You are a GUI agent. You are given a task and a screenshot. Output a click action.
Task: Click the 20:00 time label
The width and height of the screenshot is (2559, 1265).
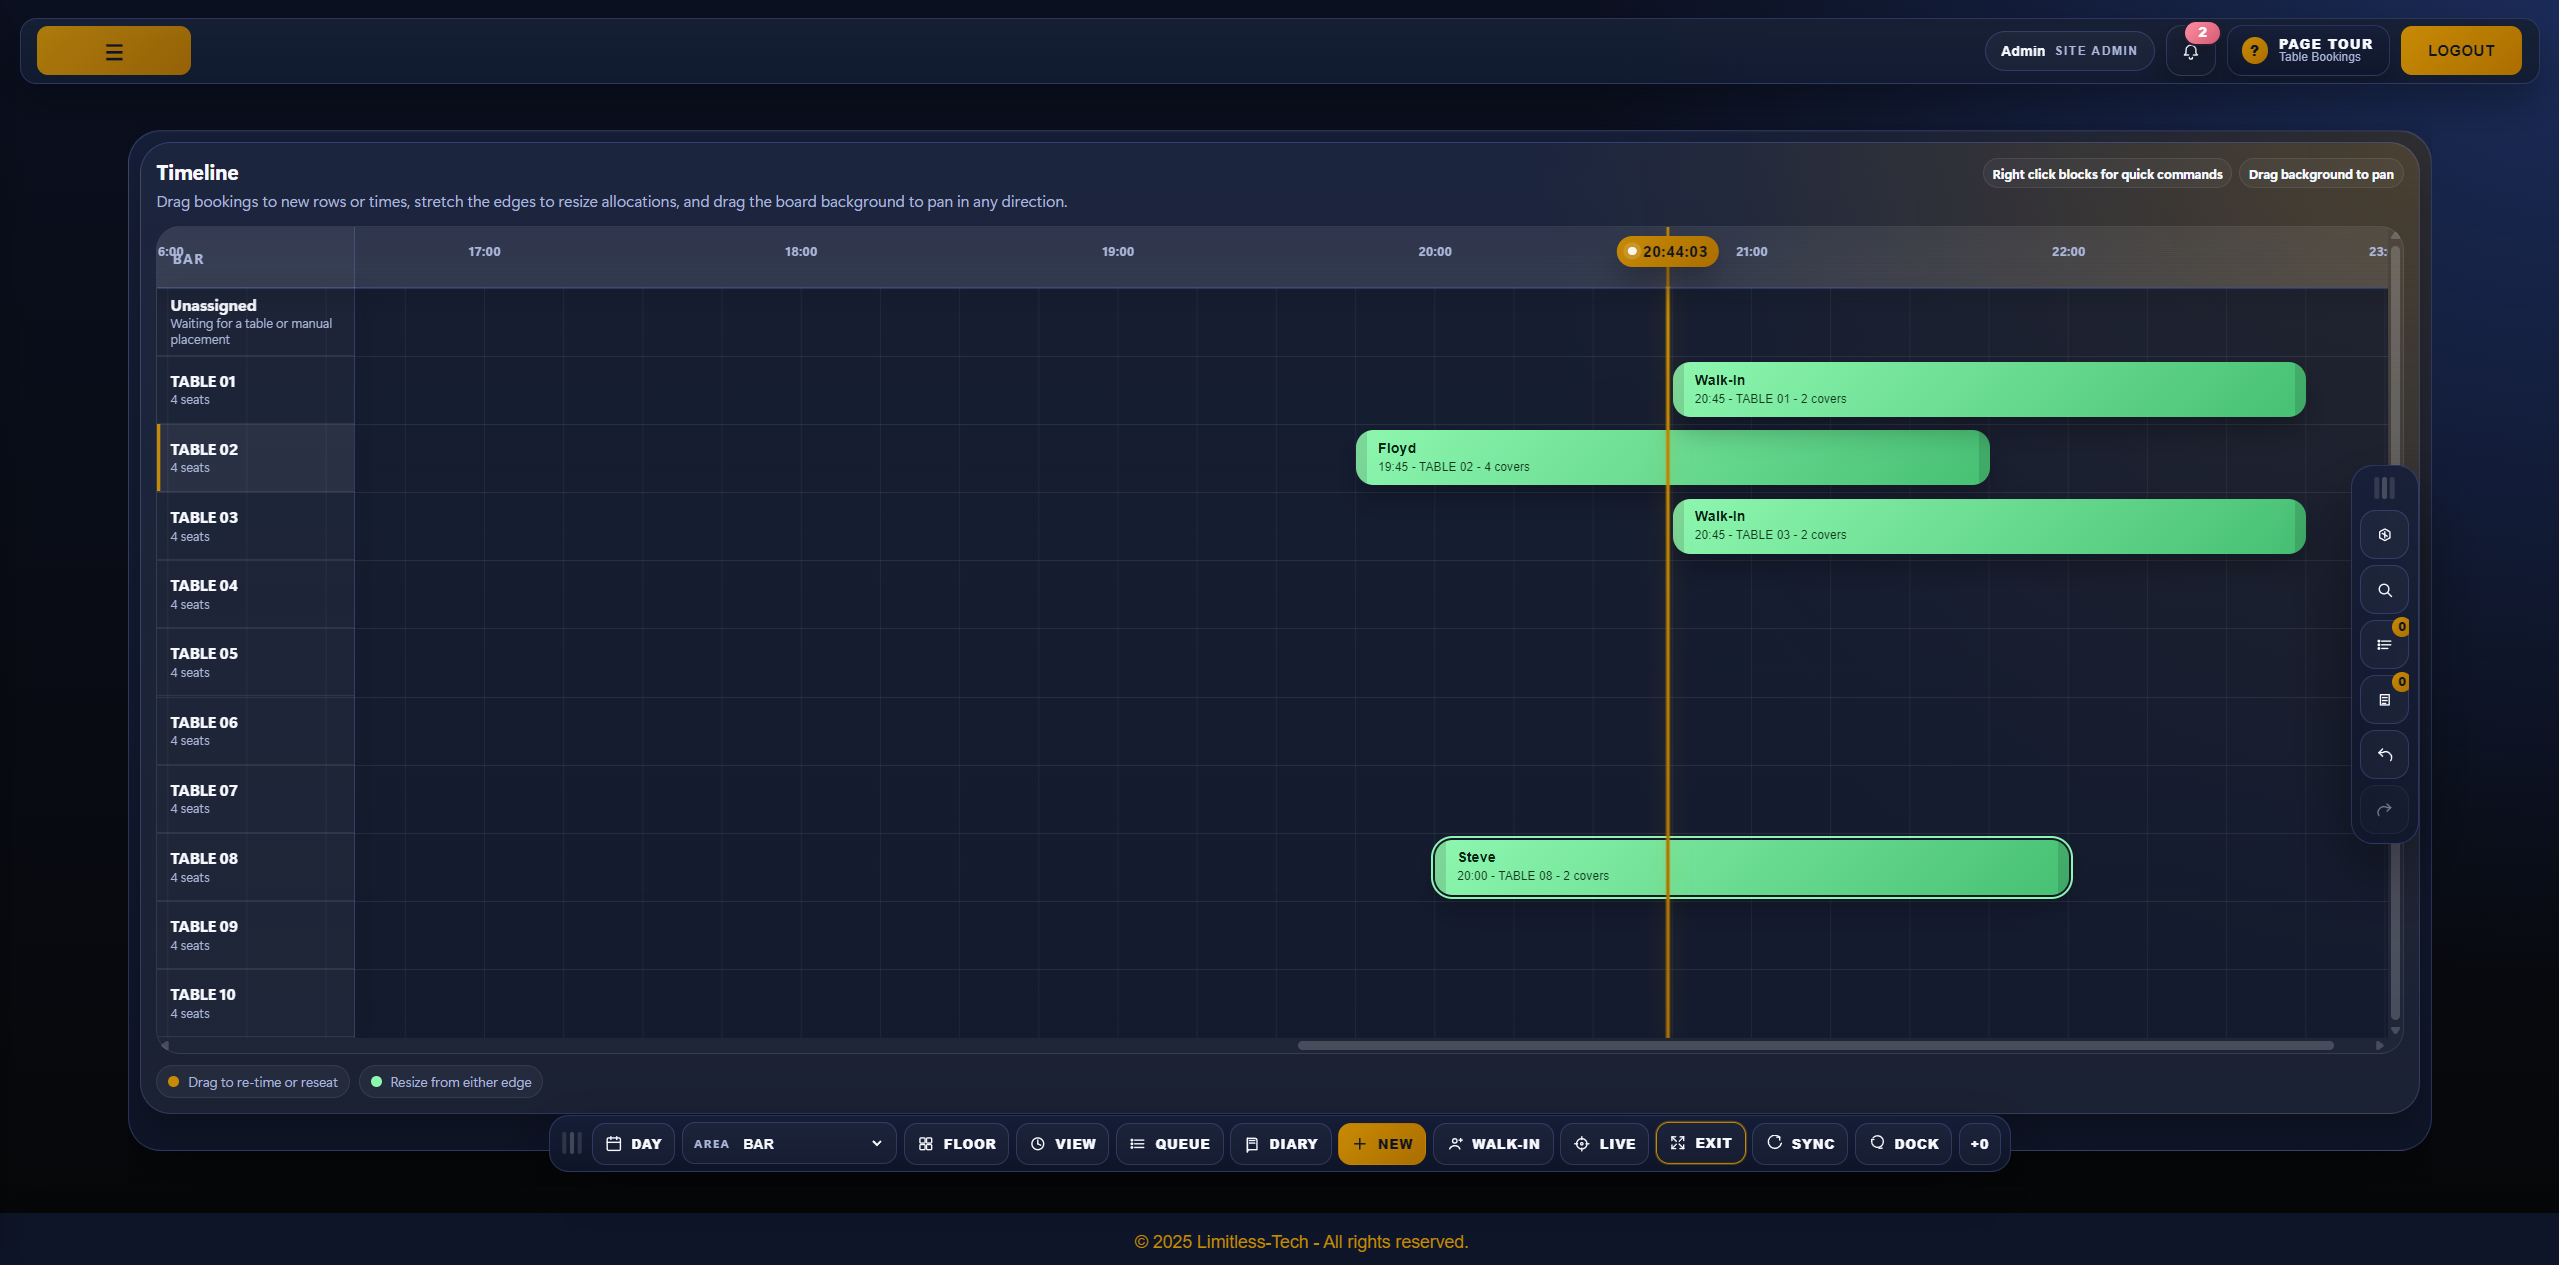[x=1435, y=251]
